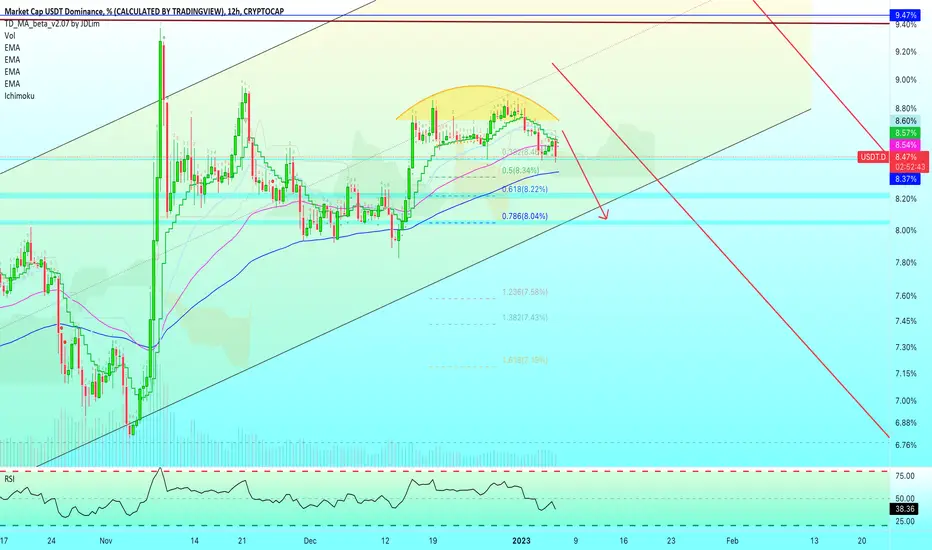The image size is (932, 550).
Task: Click the 1.618 Fibonacci extension label
Action: pos(524,360)
